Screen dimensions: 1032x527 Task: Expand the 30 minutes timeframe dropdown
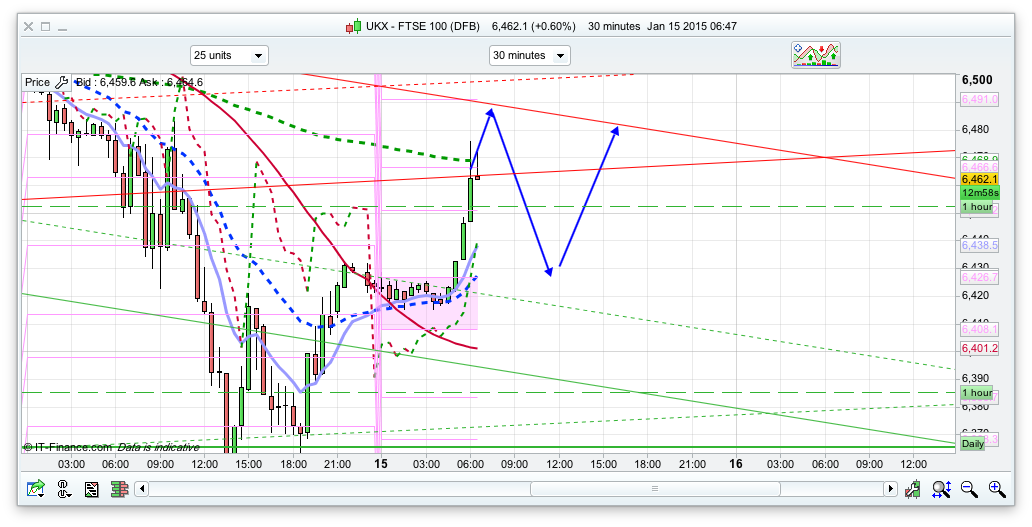529,56
